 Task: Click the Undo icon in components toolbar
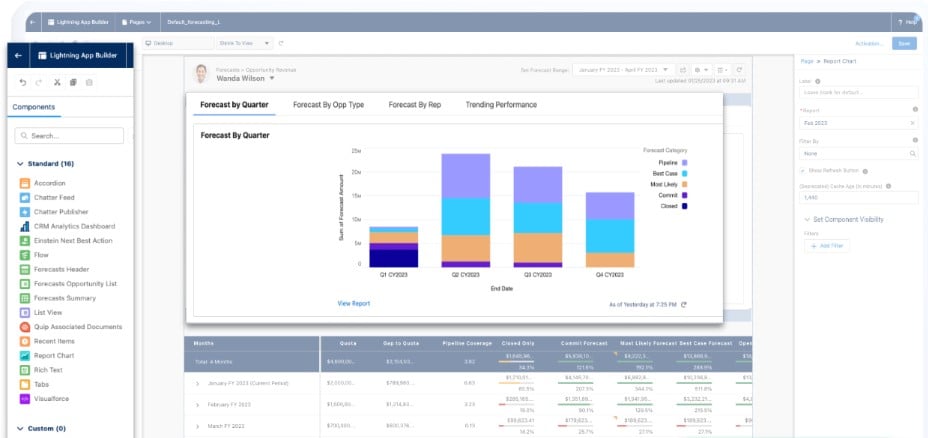22,82
